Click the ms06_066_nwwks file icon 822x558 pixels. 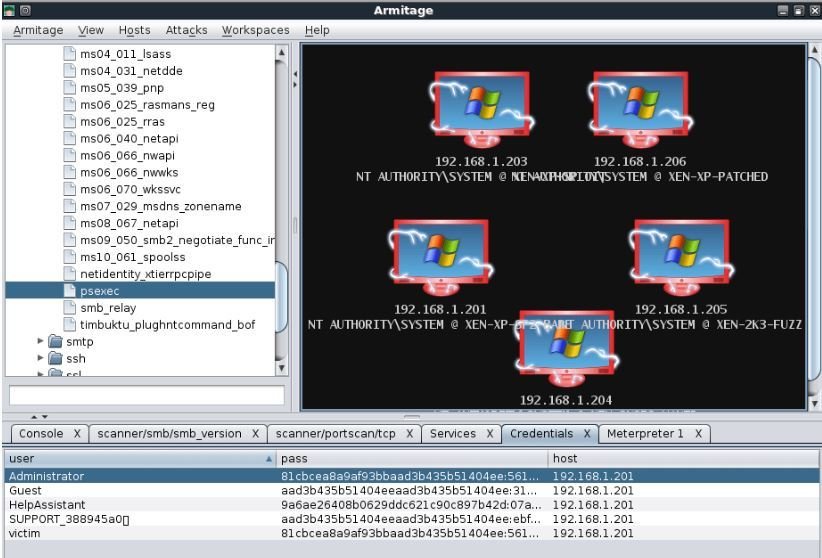[x=69, y=172]
